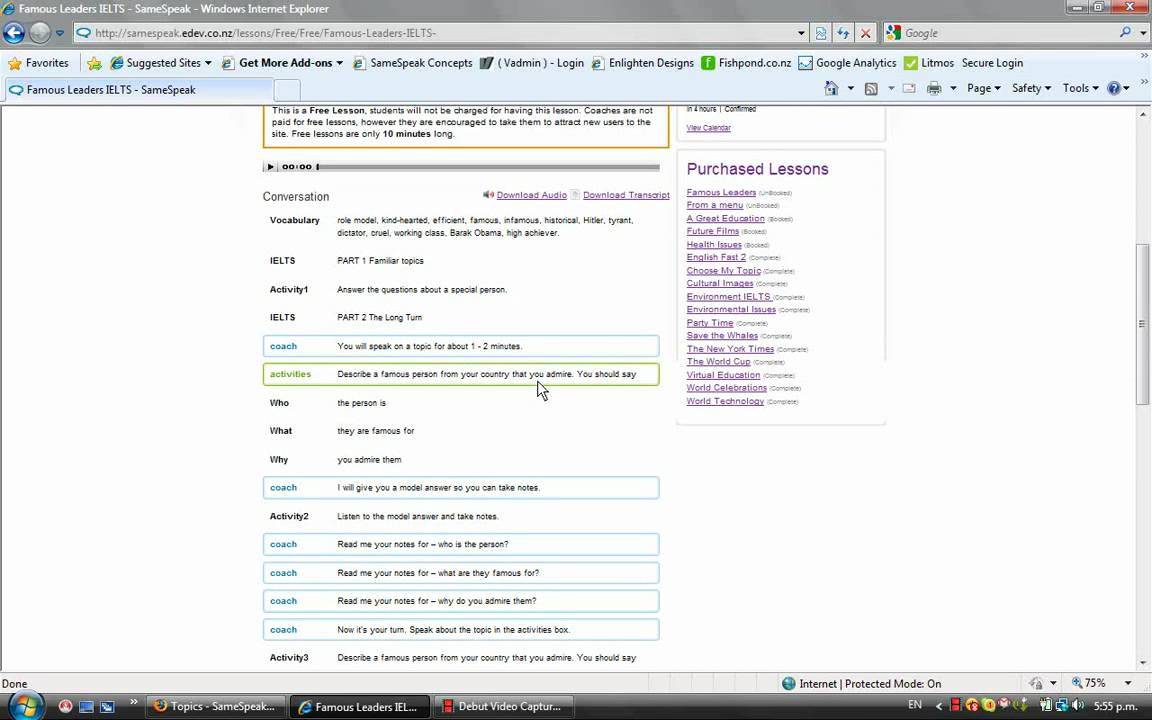Click the search magnifier icon
The height and width of the screenshot is (720, 1152).
point(1125,32)
